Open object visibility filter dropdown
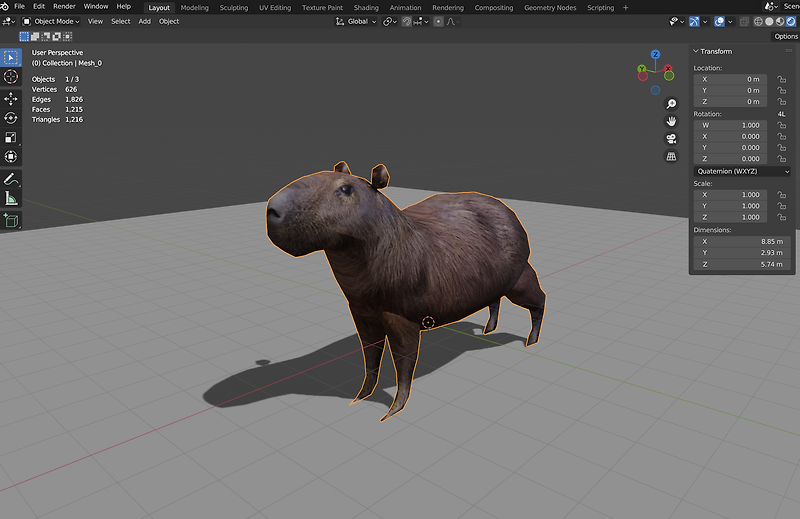Screen dimensions: 800x519 [676, 21]
